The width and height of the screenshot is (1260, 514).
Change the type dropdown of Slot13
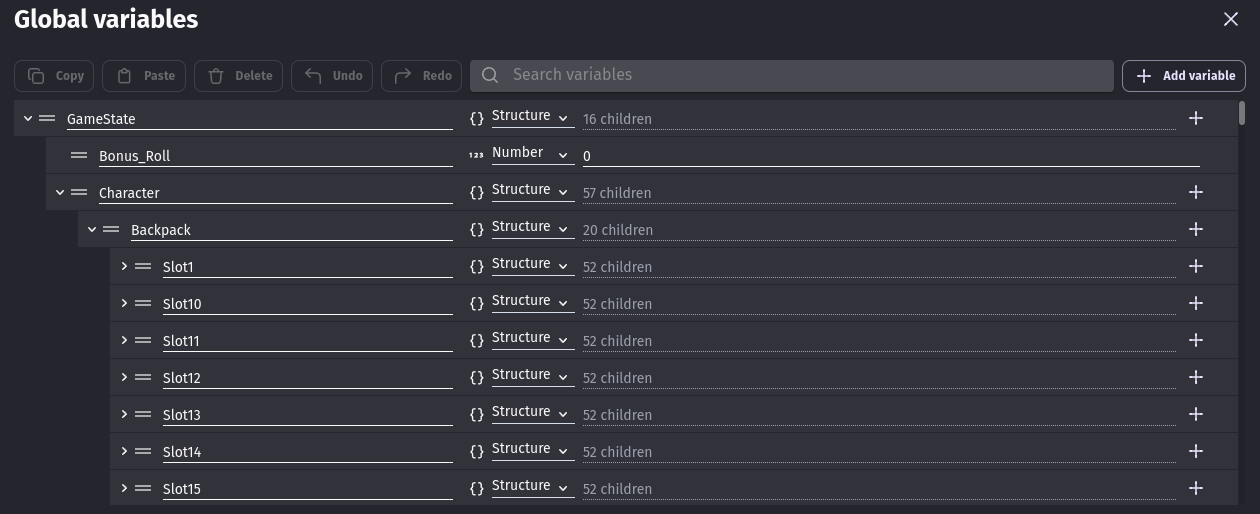(531, 413)
